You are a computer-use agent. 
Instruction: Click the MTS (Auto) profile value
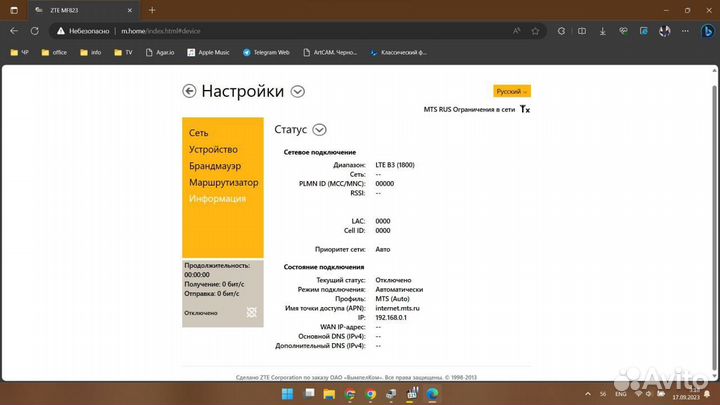coord(393,299)
